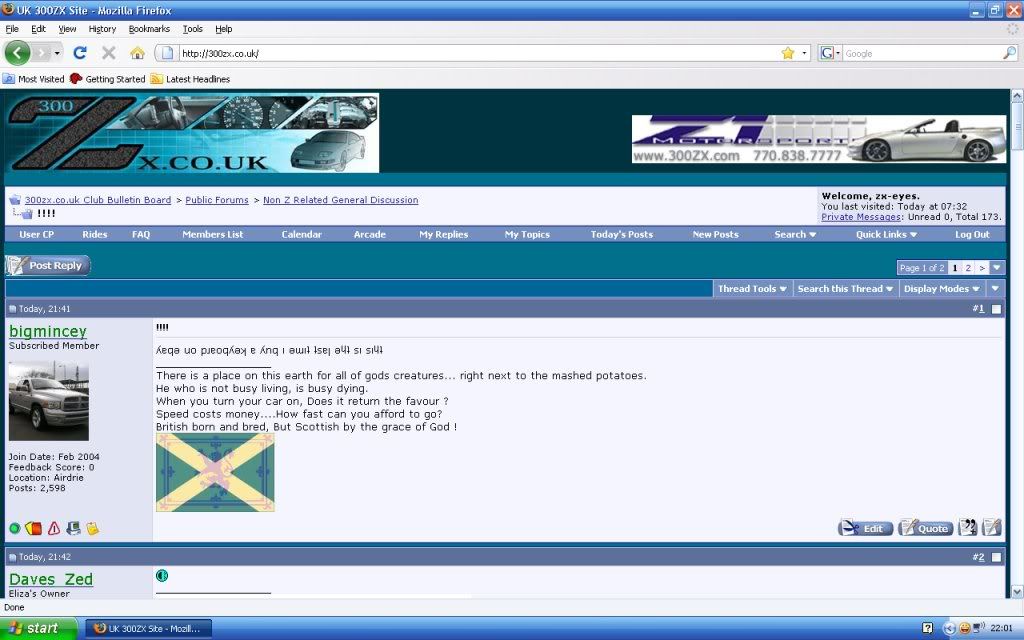Open Multi-Quote with the quotation marks icon
This screenshot has width=1024, height=640.
pos(967,527)
